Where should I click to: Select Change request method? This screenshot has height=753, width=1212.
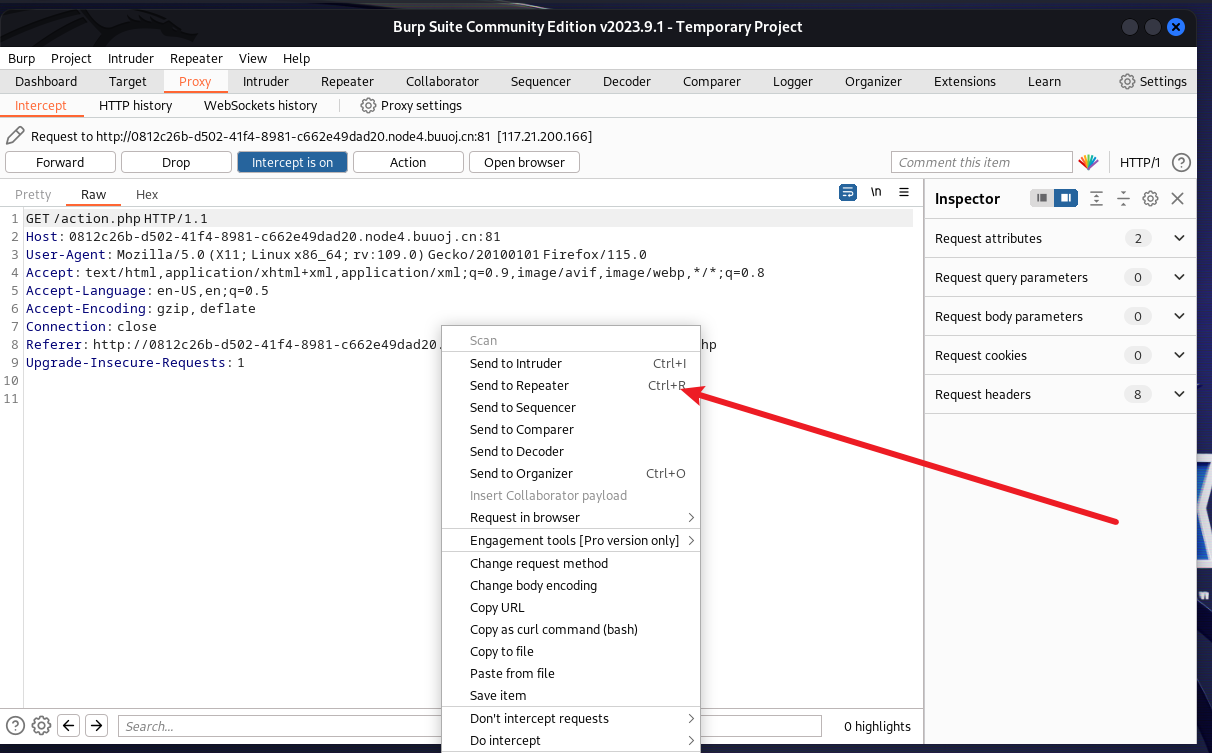(571, 564)
